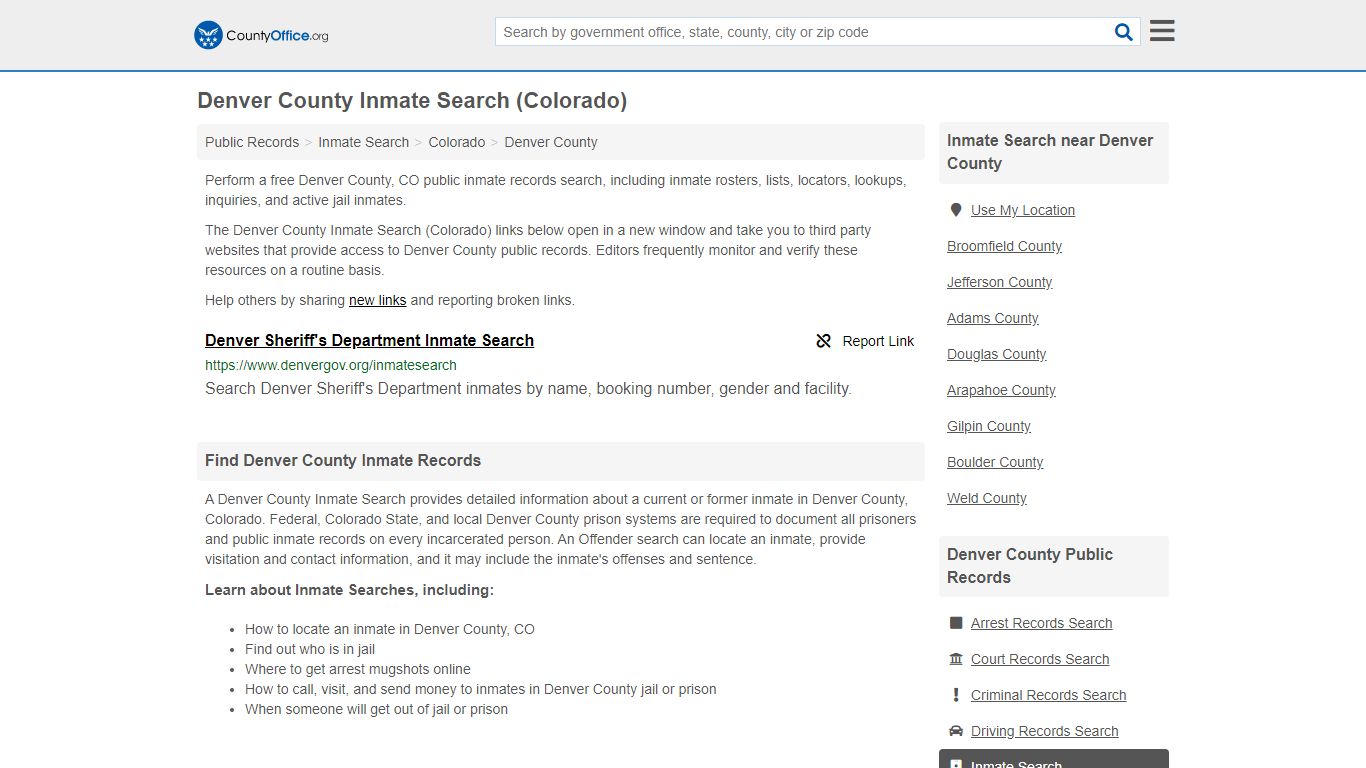Click the Court Records courthouse icon
Viewport: 1366px width, 768px height.
pyautogui.click(x=956, y=659)
